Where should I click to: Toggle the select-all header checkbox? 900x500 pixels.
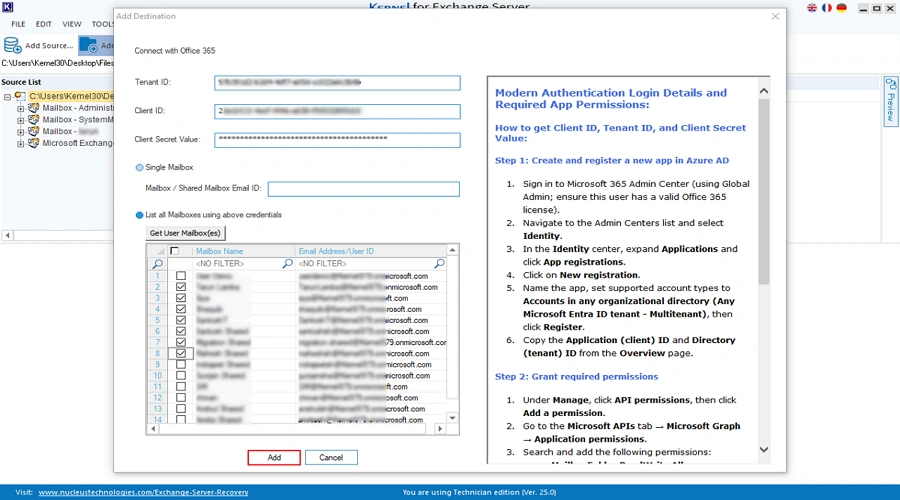(x=174, y=251)
